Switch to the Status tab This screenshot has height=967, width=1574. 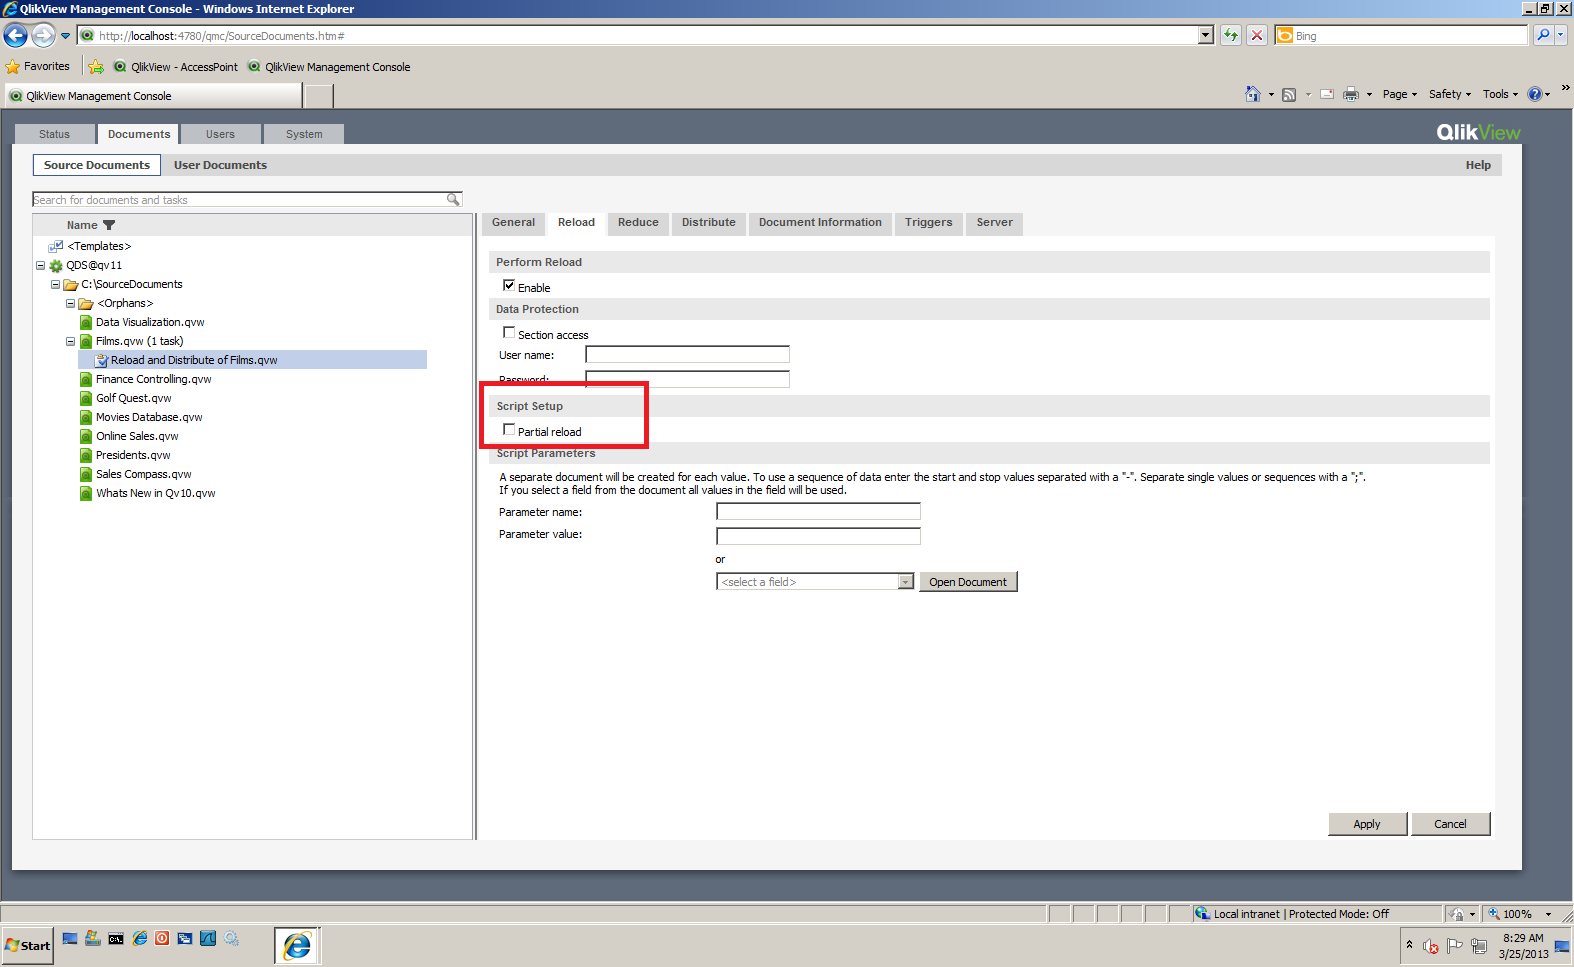[x=54, y=134]
